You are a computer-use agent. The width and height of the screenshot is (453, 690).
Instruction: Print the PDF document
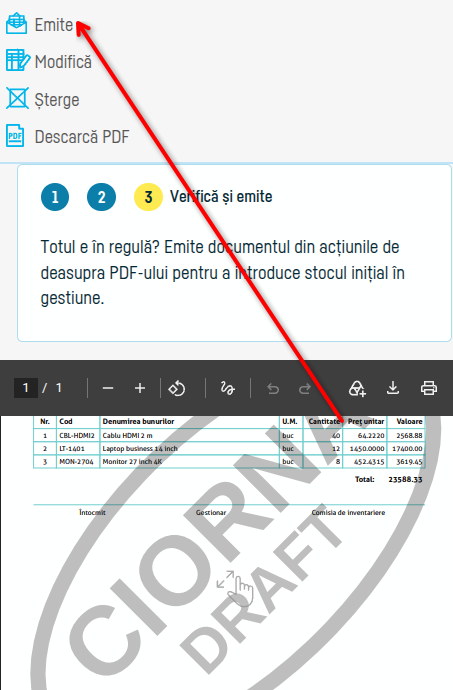click(x=429, y=388)
